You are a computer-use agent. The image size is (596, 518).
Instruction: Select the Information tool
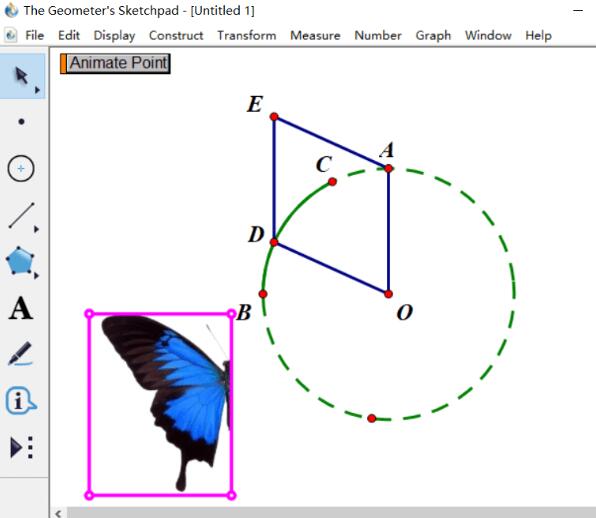point(21,401)
